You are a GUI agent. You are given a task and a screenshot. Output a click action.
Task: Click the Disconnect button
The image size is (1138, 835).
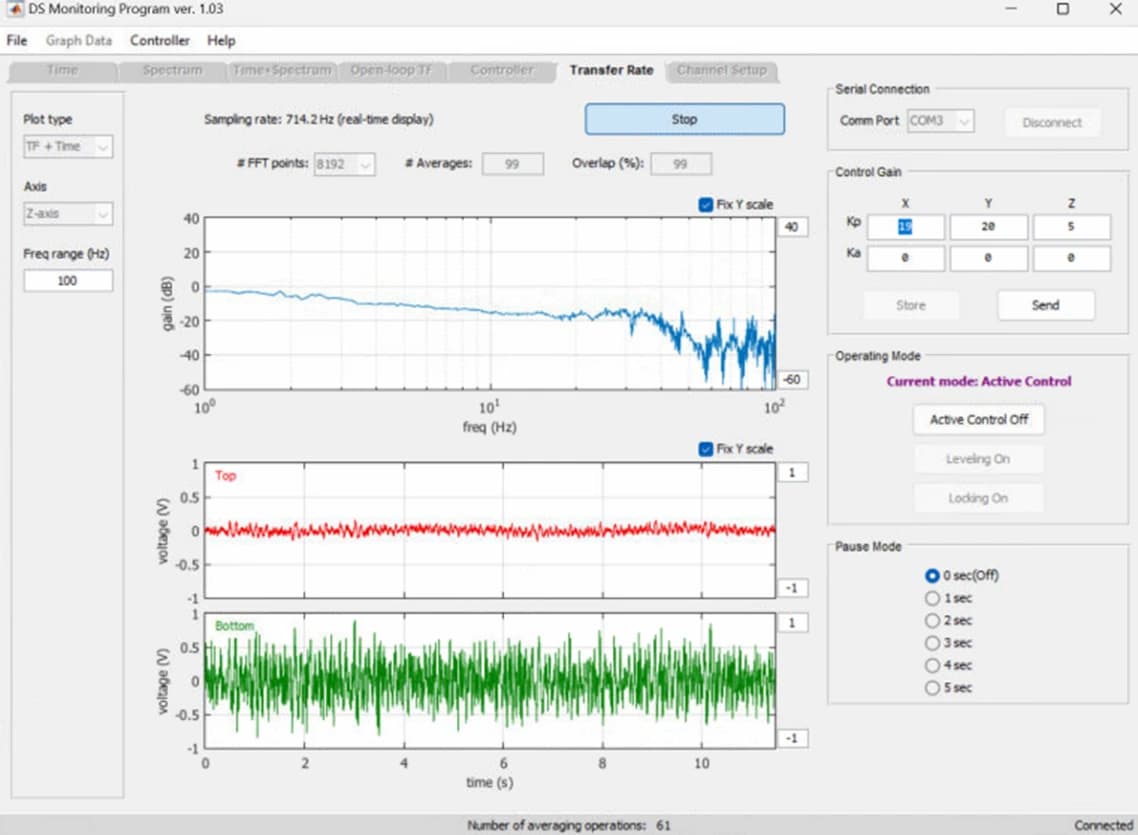coord(1052,123)
